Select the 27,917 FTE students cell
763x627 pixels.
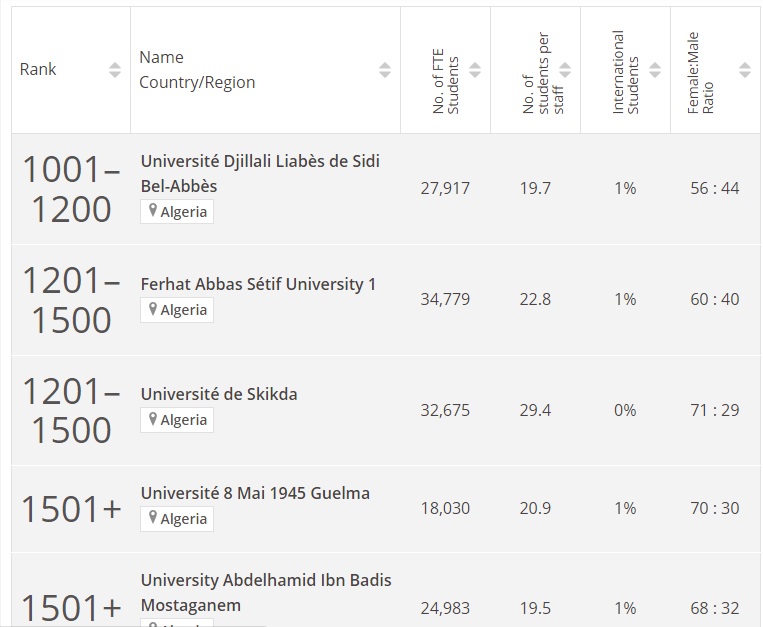coord(445,188)
